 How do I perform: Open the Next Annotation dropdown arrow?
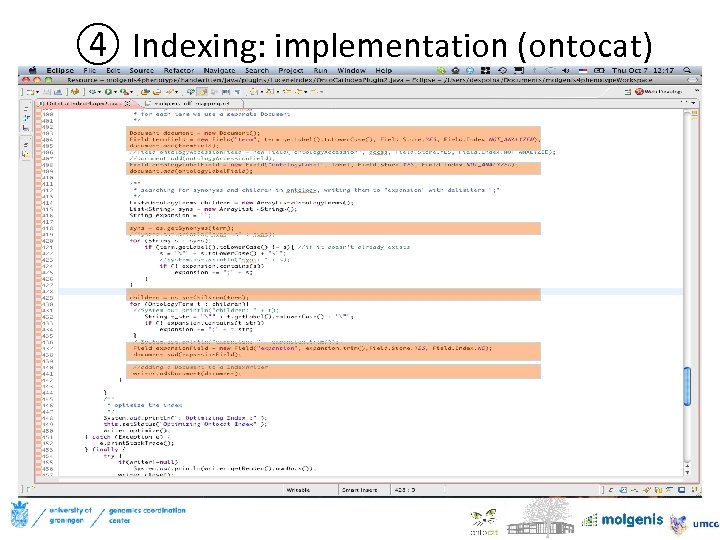tap(262, 92)
